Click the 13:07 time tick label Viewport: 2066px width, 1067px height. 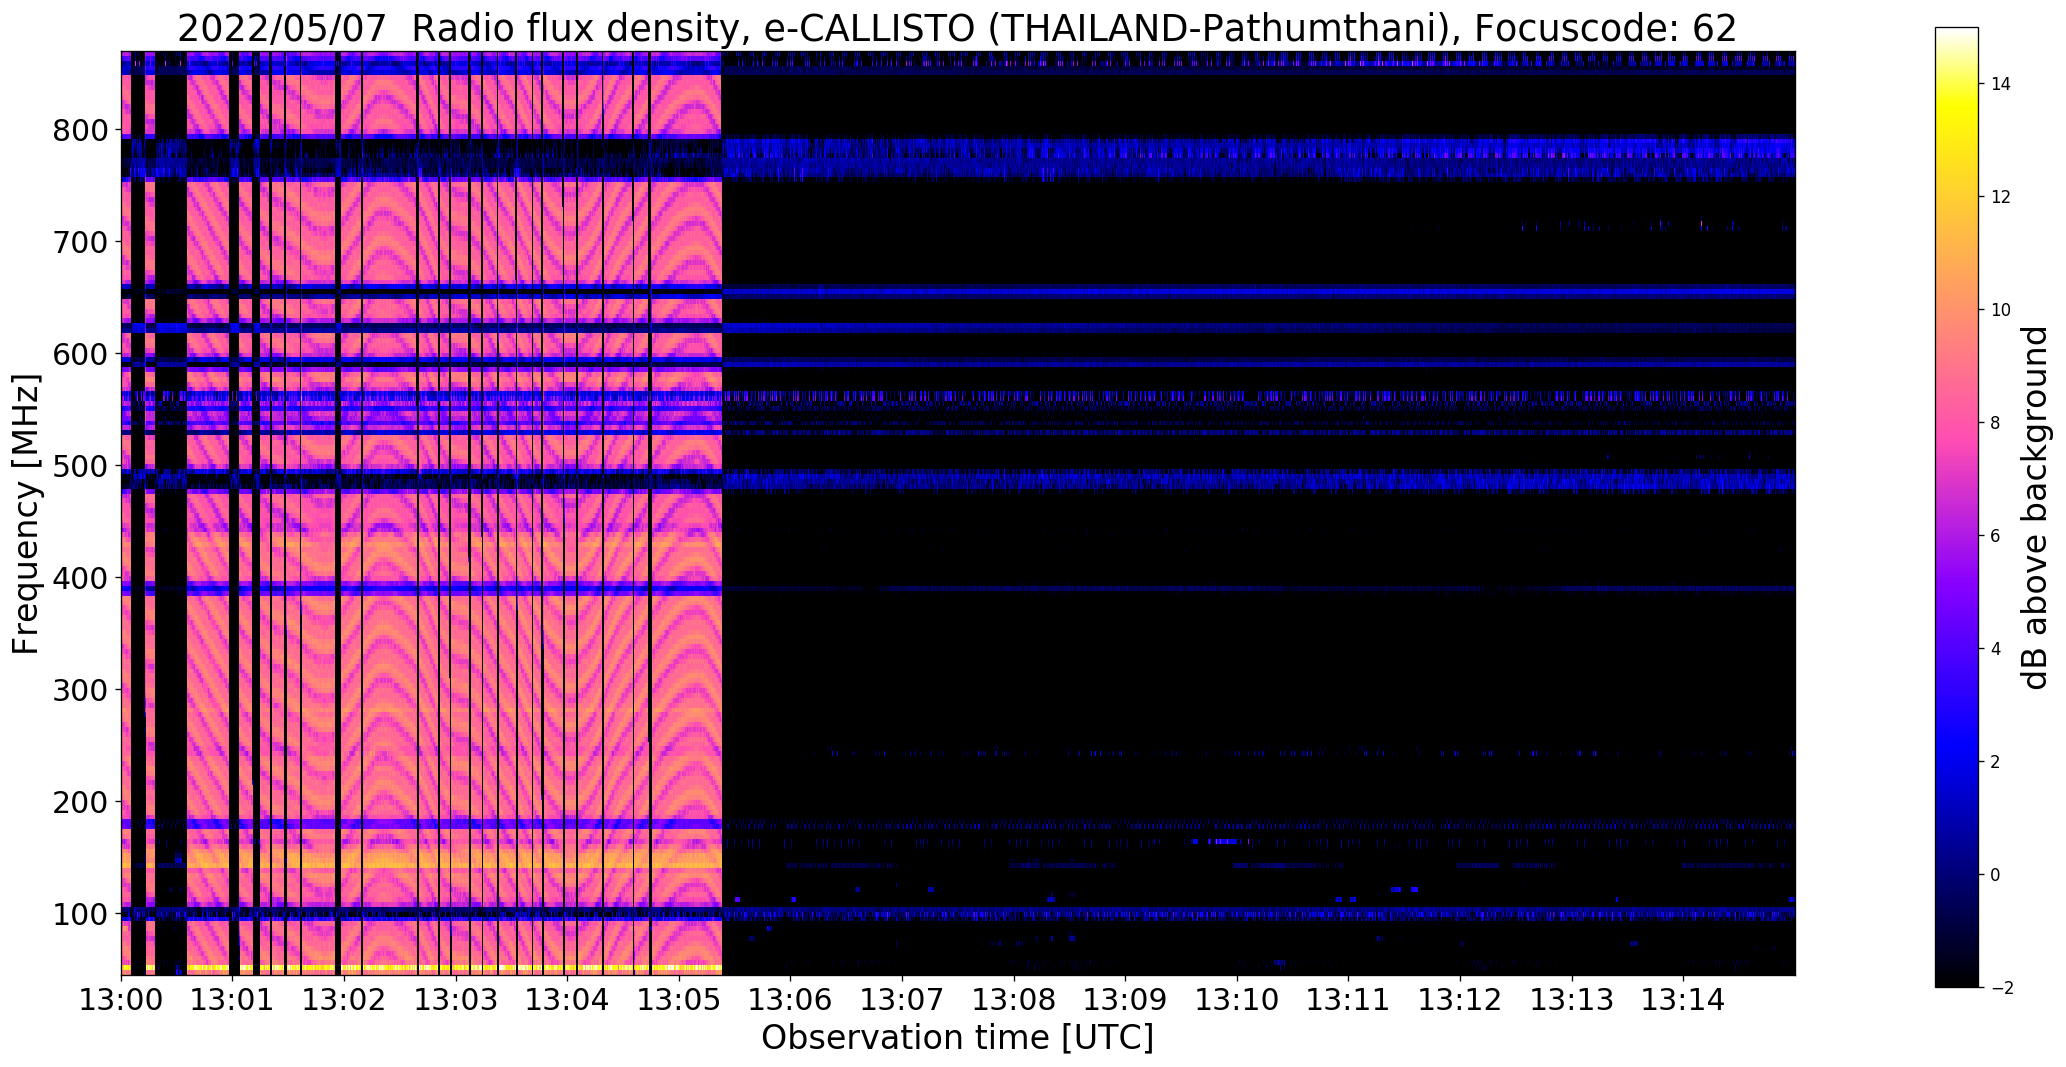point(903,999)
